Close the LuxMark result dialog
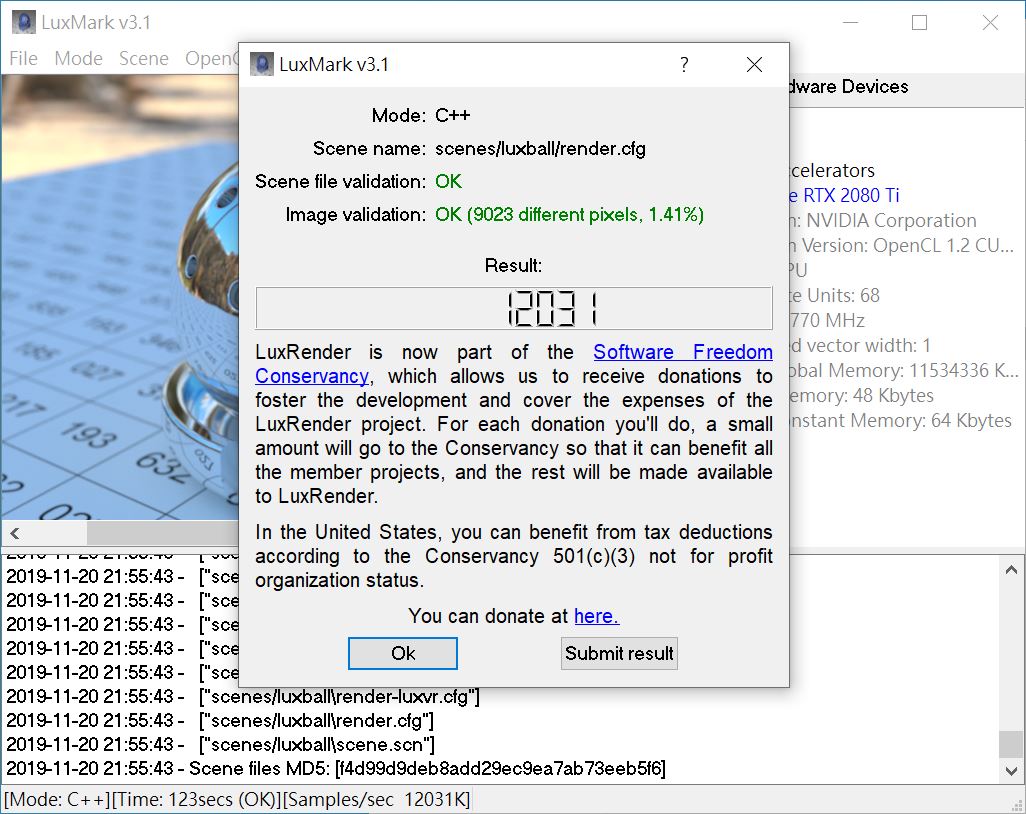 [754, 65]
